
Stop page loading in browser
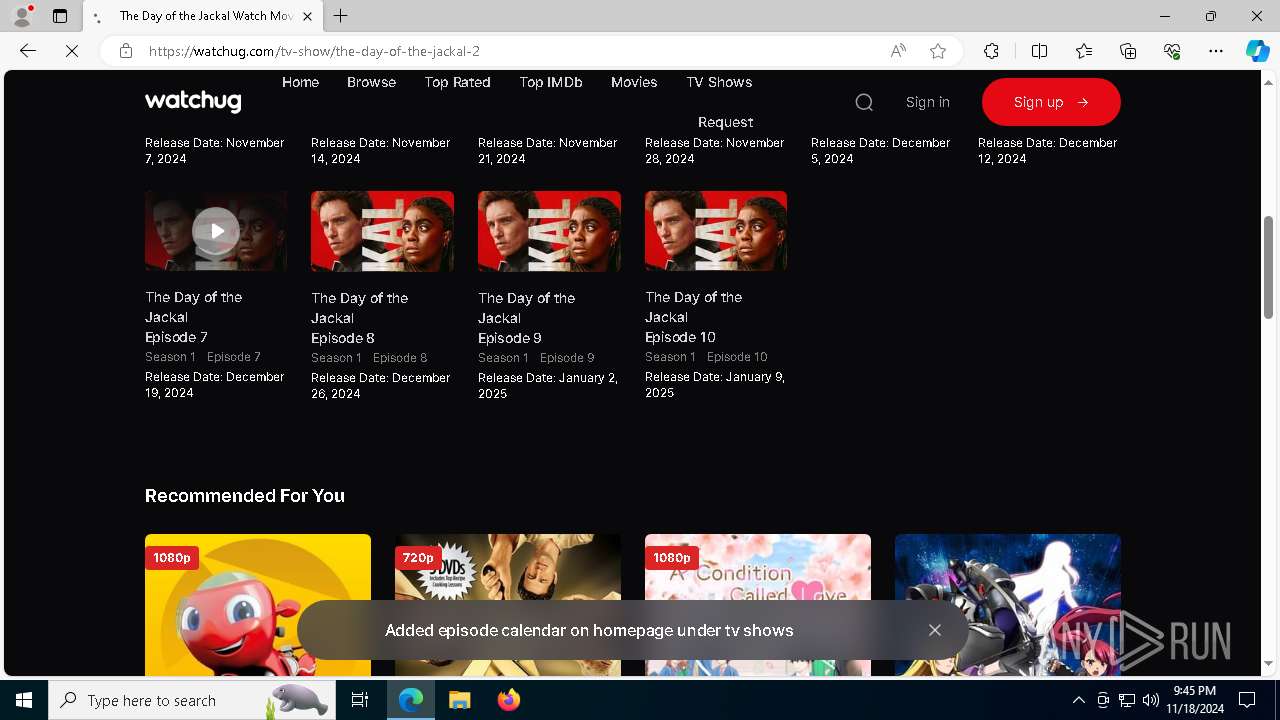[x=72, y=51]
